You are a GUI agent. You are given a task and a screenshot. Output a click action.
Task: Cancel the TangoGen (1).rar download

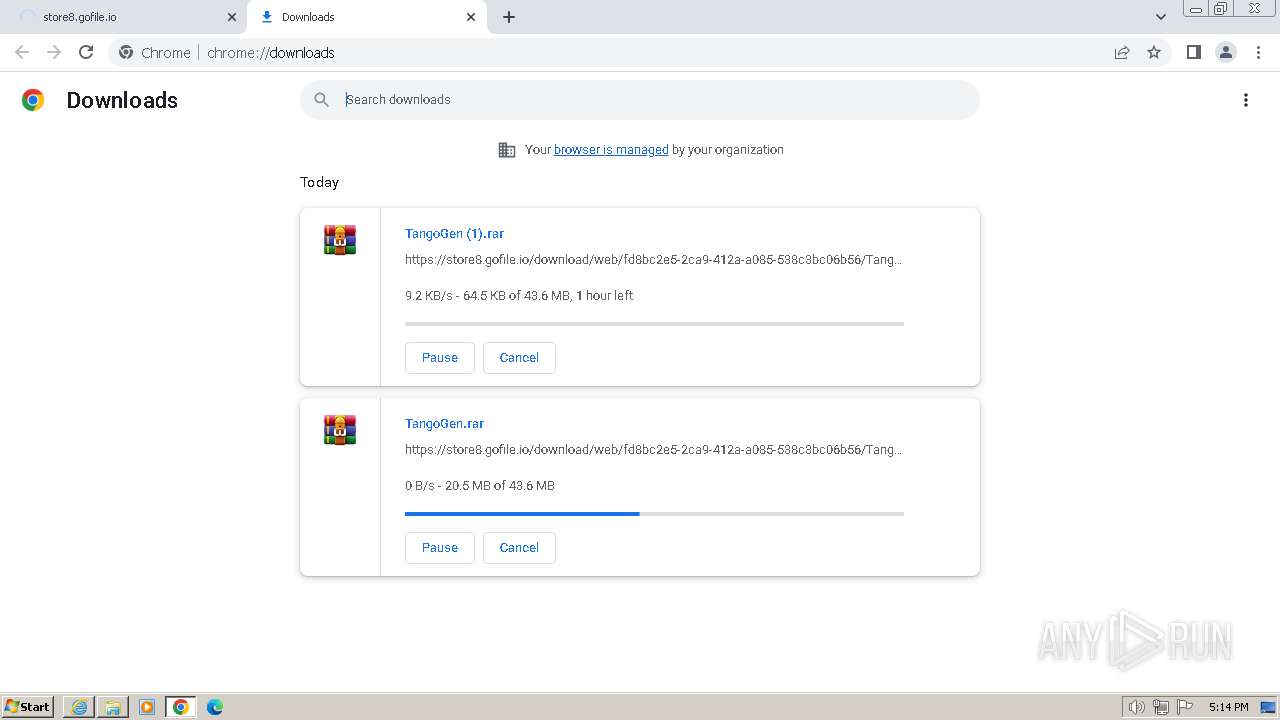pos(519,358)
